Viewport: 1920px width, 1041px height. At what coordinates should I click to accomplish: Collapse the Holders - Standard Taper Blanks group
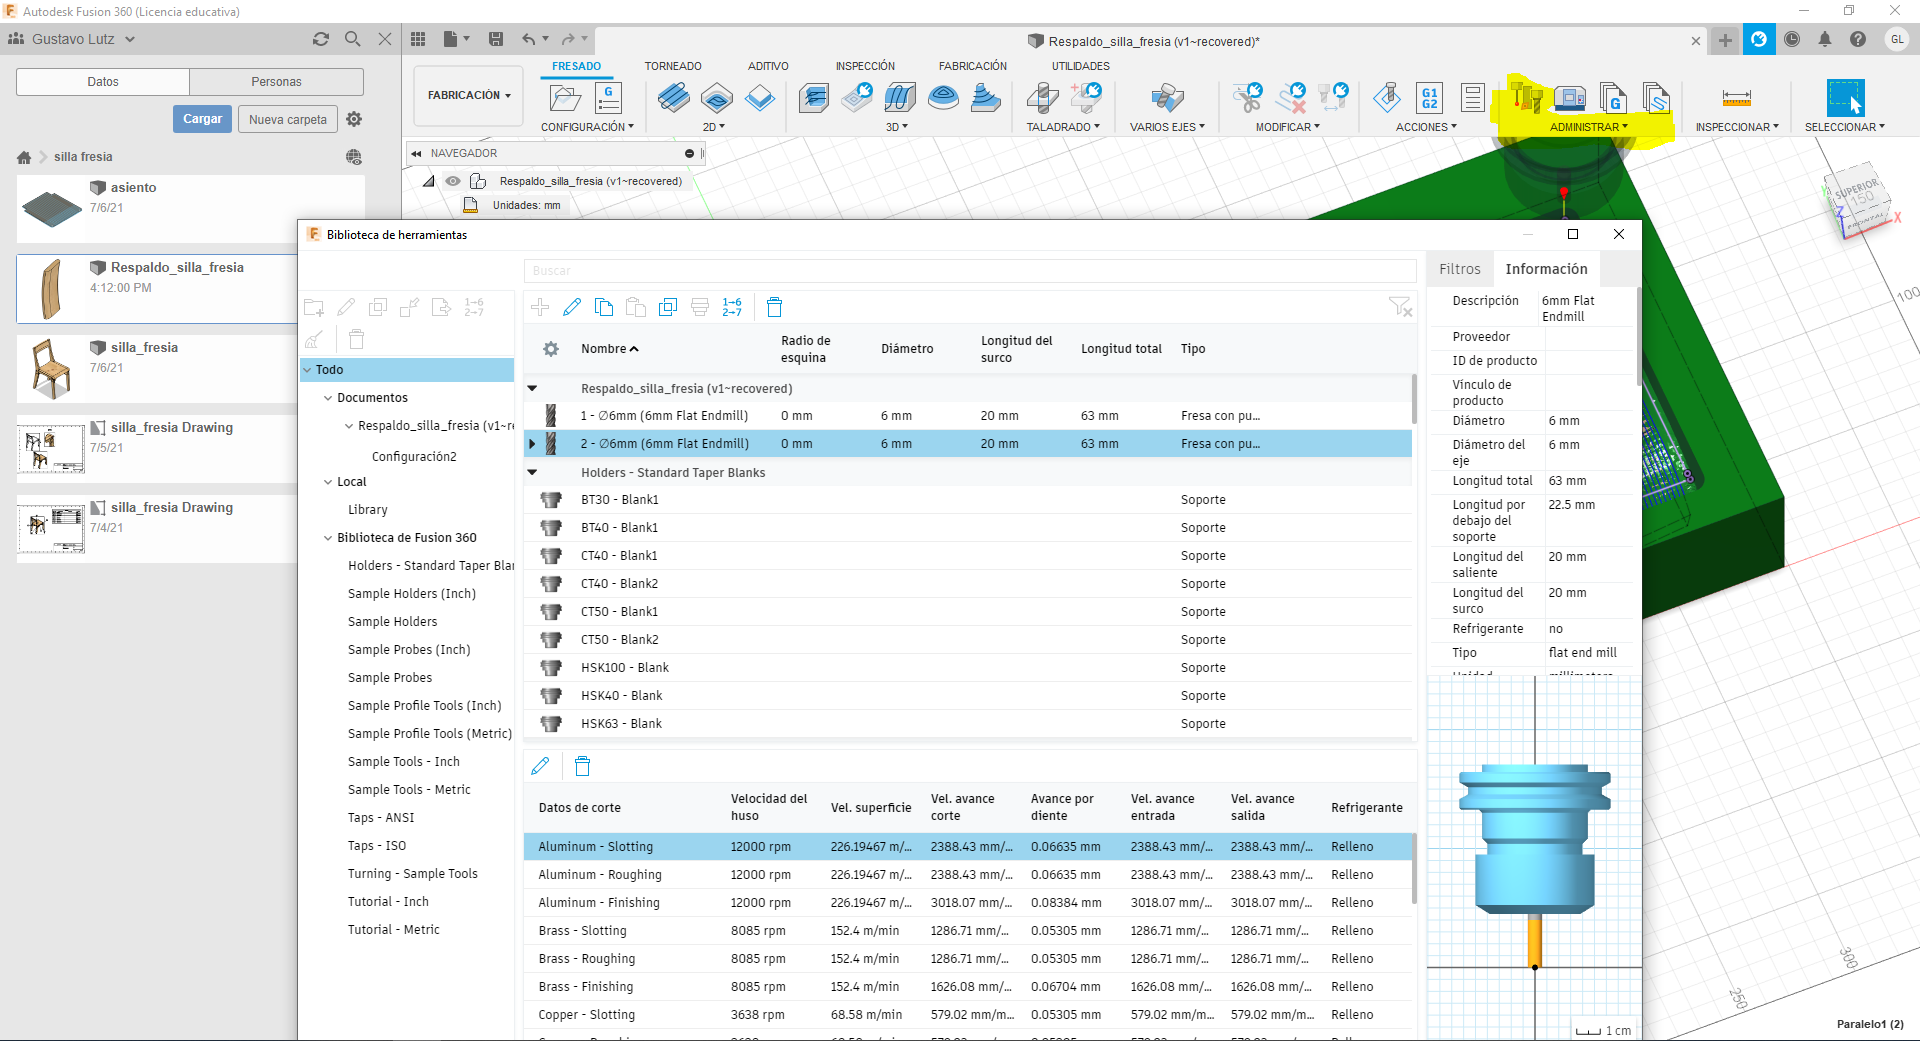(532, 472)
